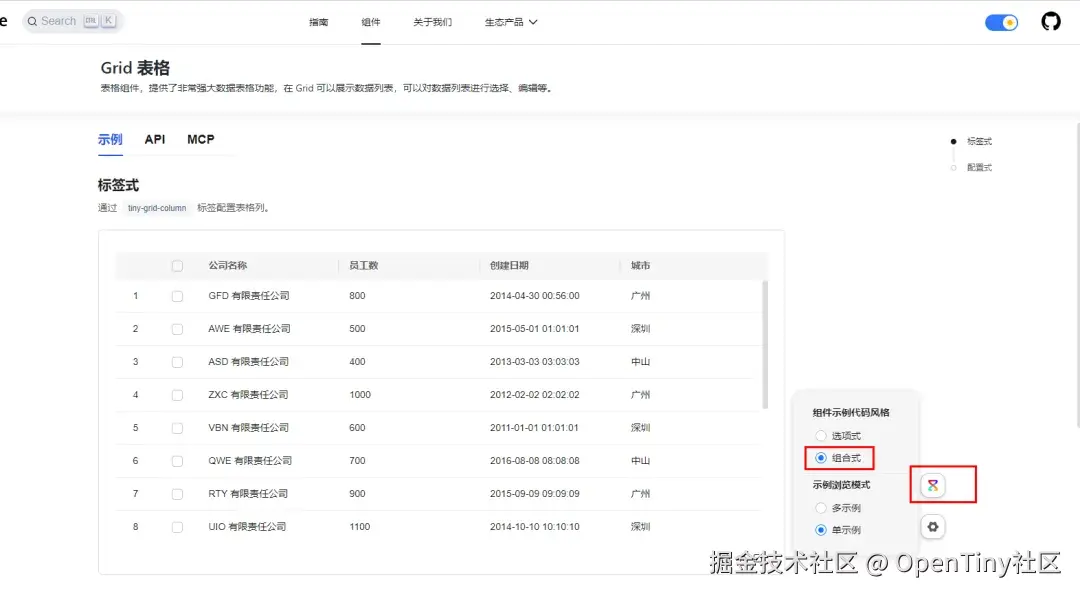
Task: Open the GitHub repository icon
Action: (x=1050, y=21)
